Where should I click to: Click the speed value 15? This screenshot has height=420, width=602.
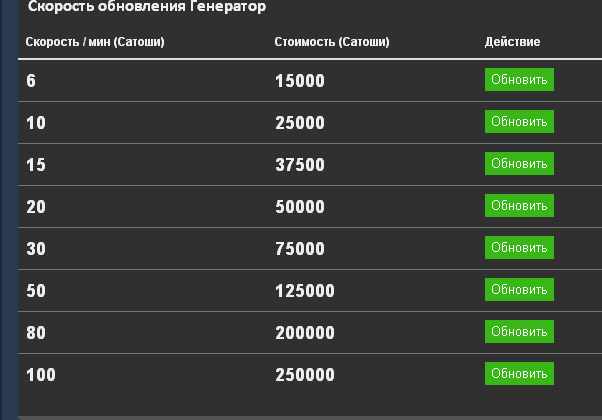point(36,165)
